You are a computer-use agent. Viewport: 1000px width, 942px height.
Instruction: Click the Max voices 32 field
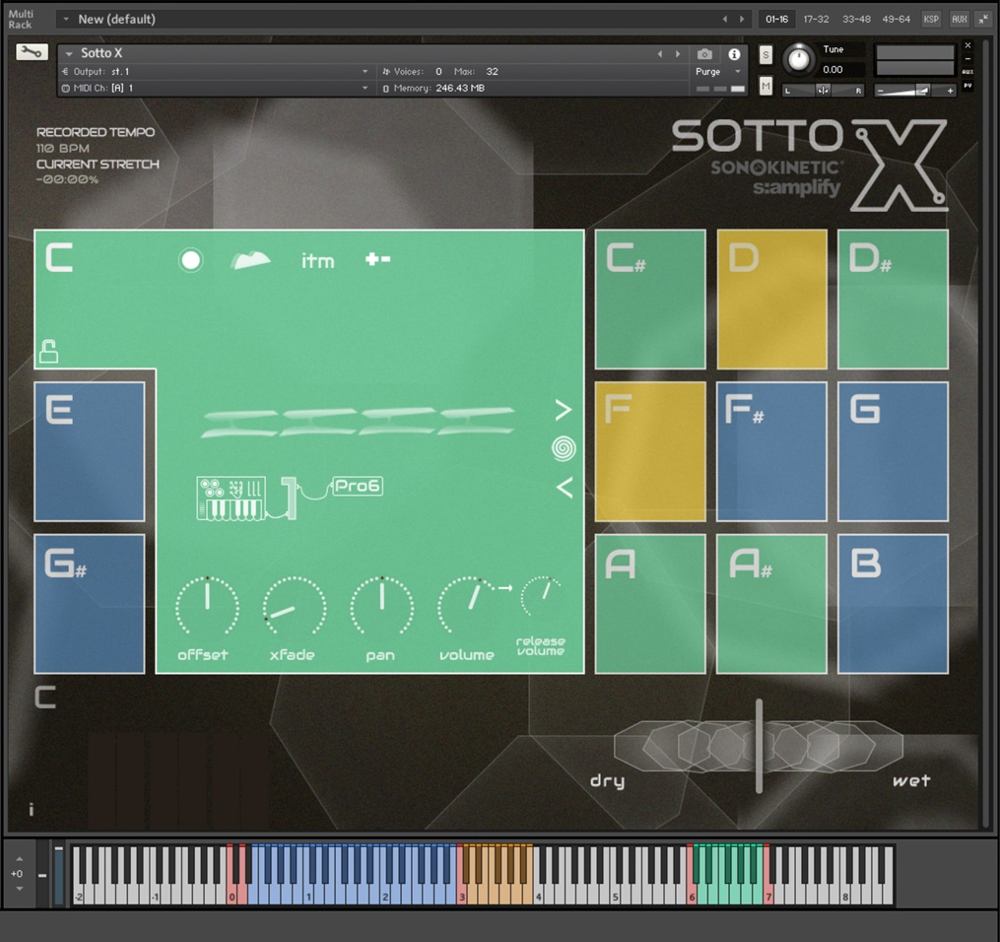pos(491,71)
